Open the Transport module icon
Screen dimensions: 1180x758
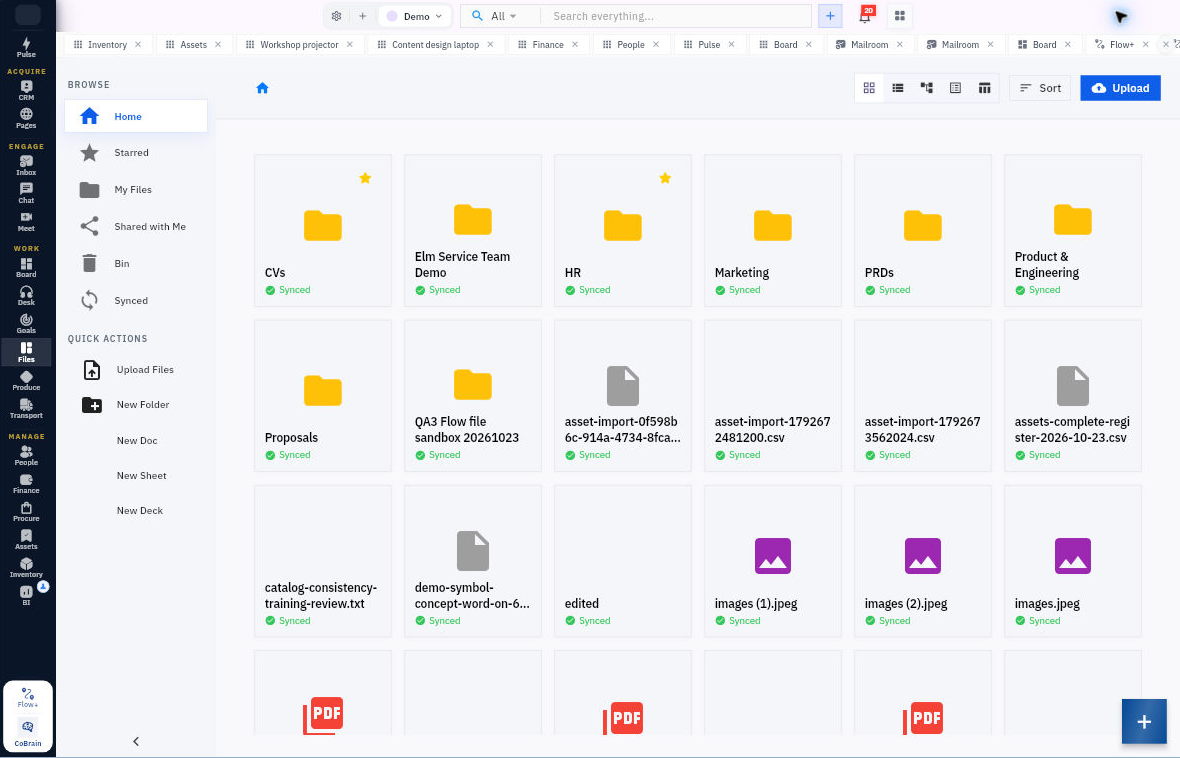click(x=26, y=408)
